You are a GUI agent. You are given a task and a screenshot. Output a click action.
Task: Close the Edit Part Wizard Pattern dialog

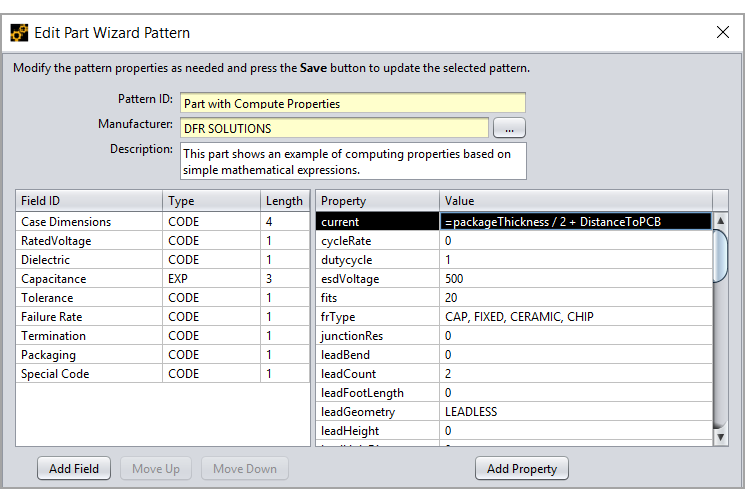click(x=722, y=32)
